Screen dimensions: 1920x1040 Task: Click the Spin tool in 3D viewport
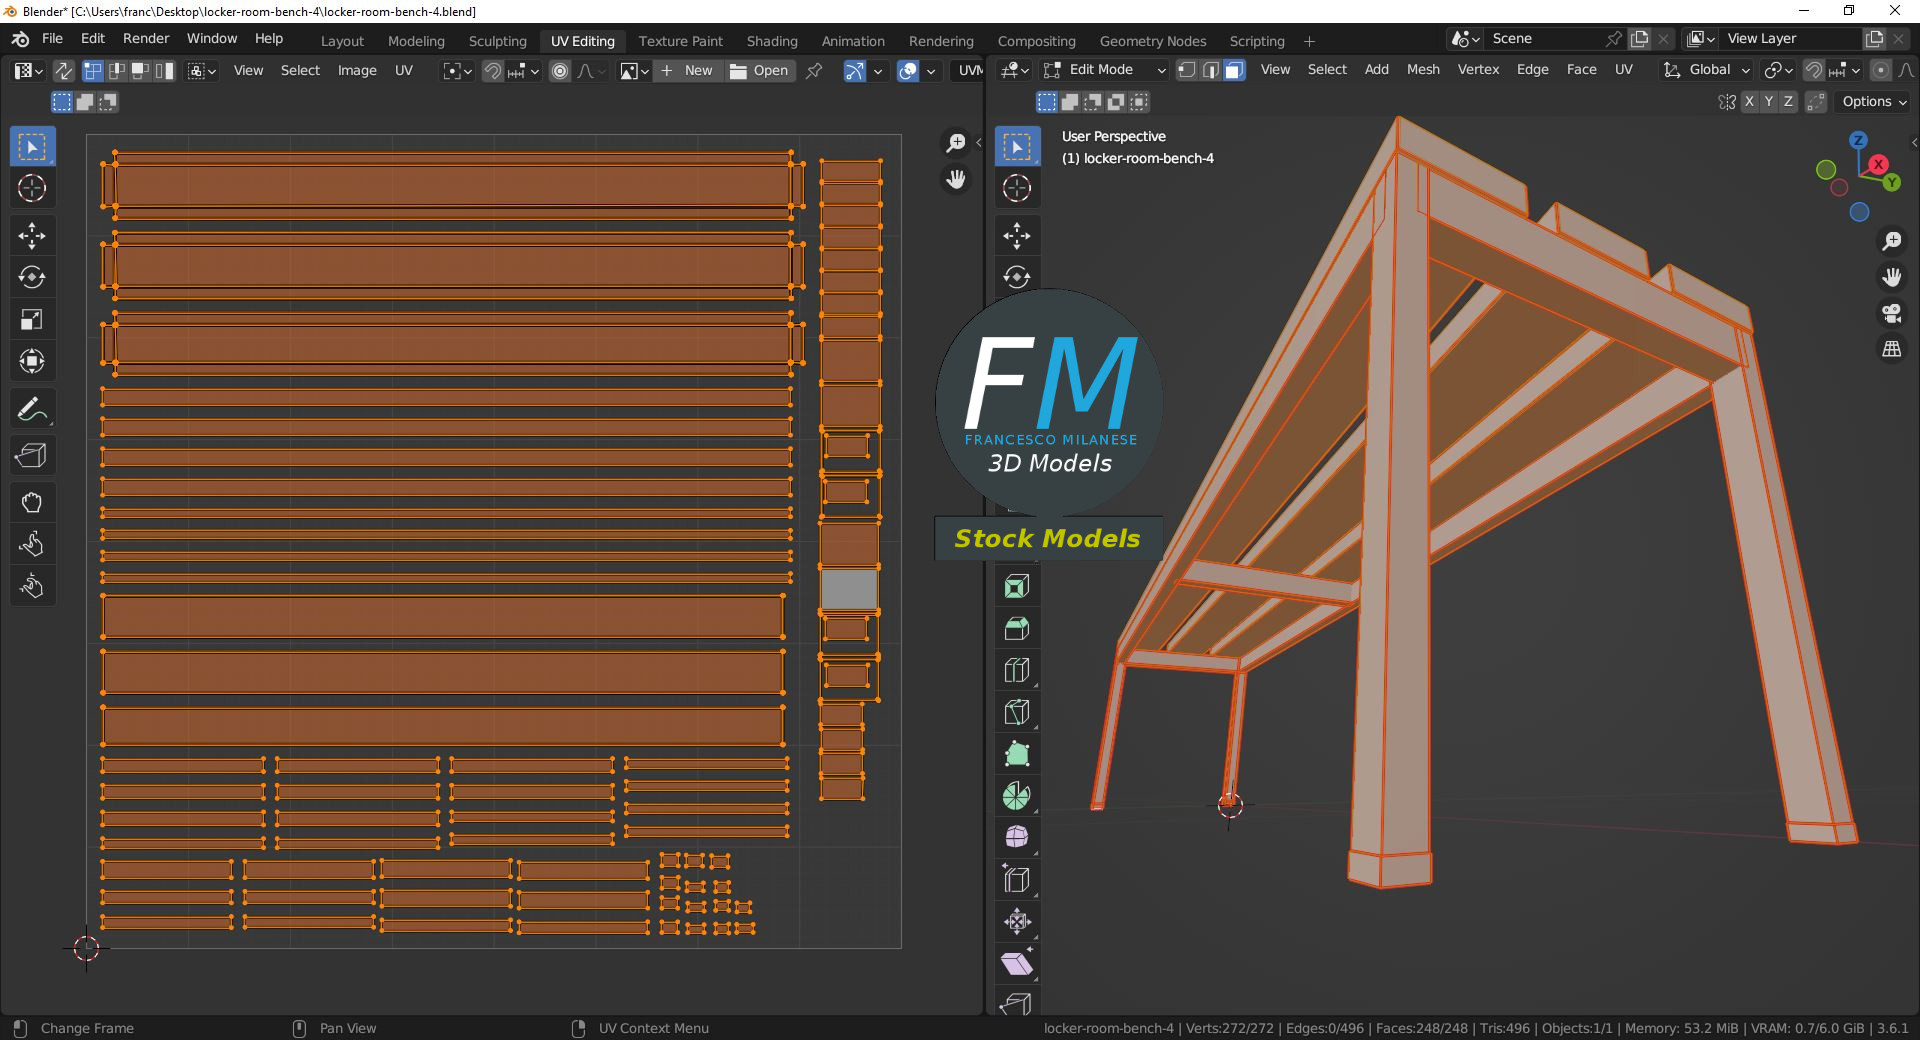pyautogui.click(x=1017, y=796)
